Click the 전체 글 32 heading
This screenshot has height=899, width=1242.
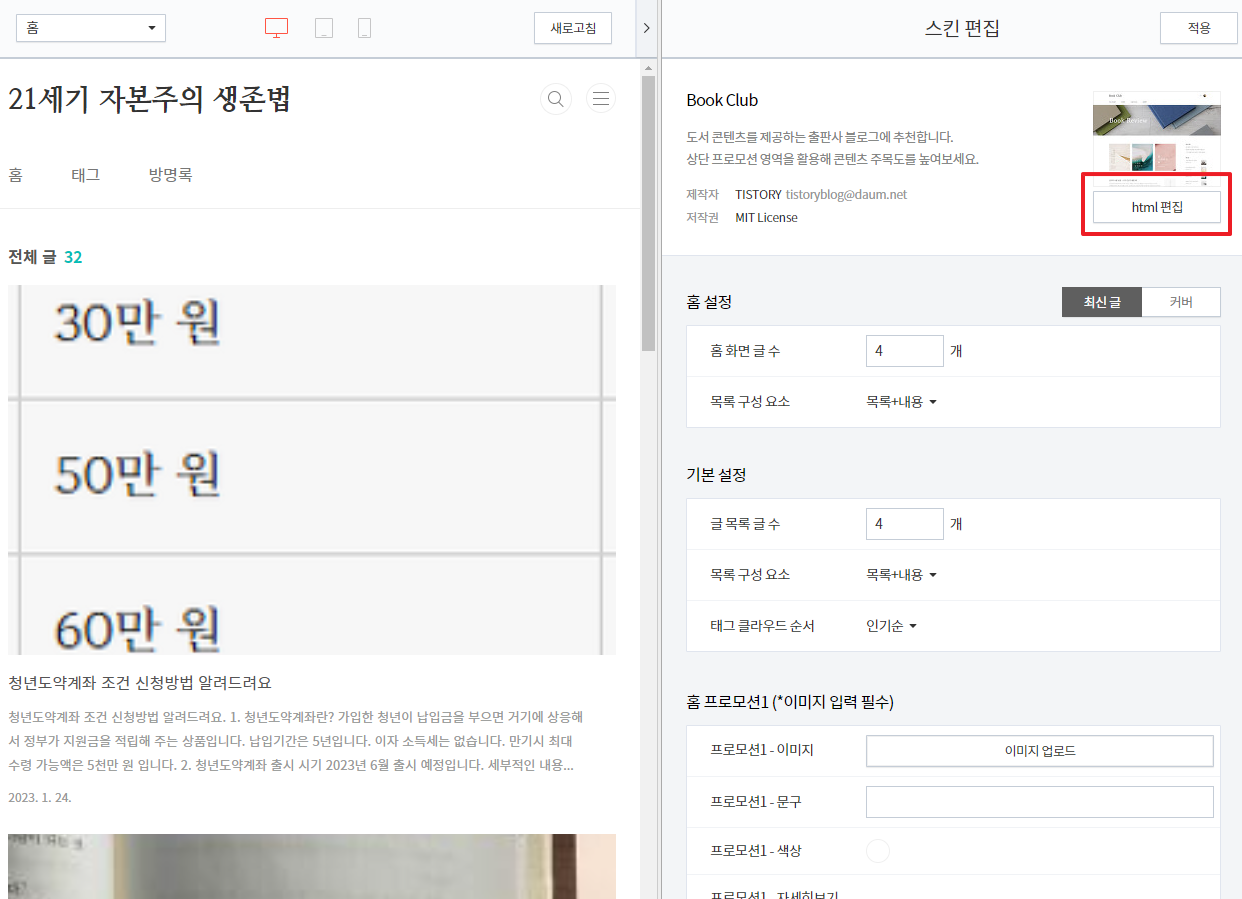pyautogui.click(x=45, y=257)
